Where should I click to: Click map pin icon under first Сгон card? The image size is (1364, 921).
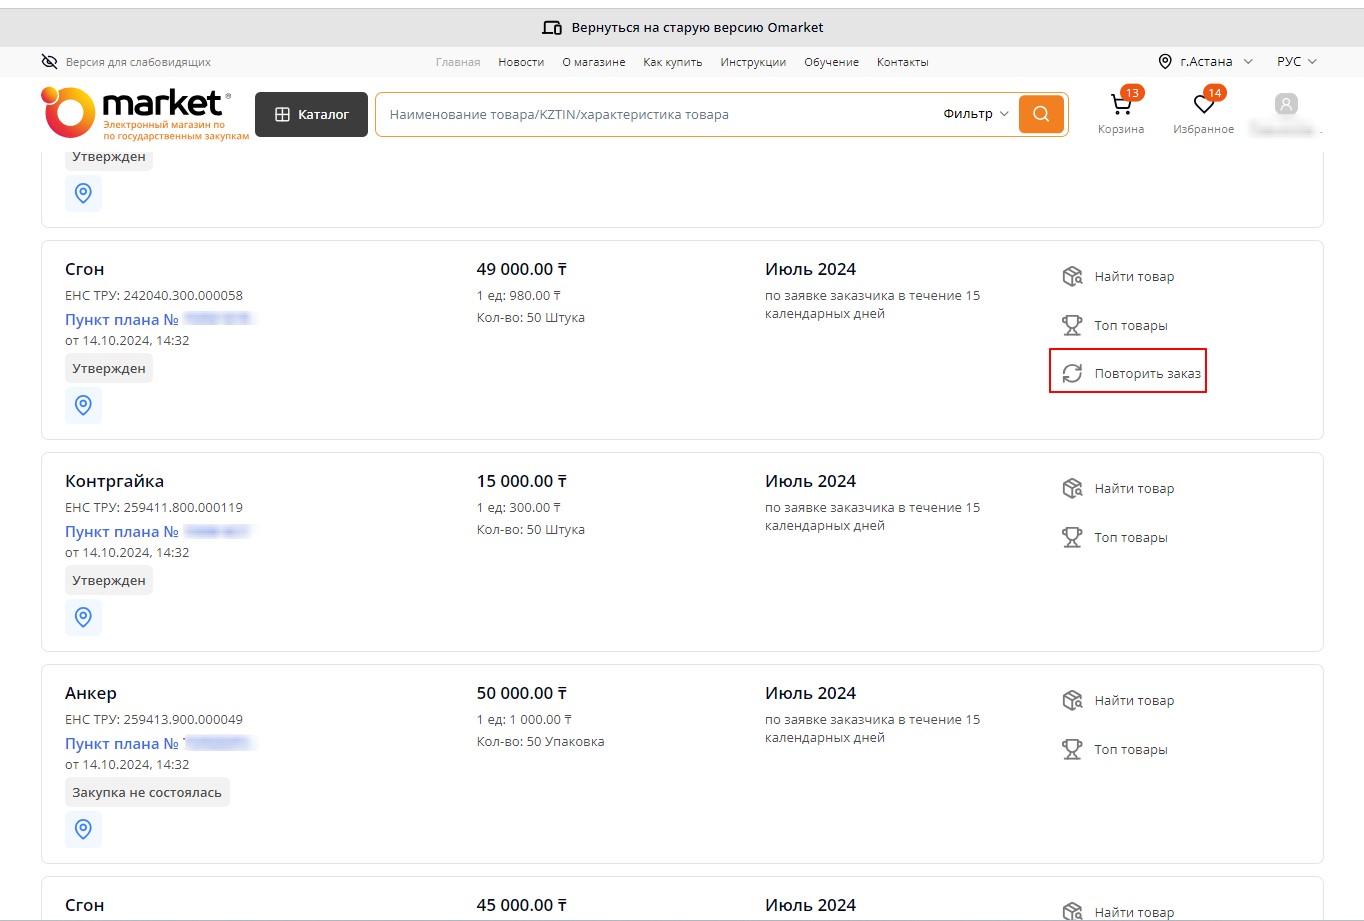(84, 405)
